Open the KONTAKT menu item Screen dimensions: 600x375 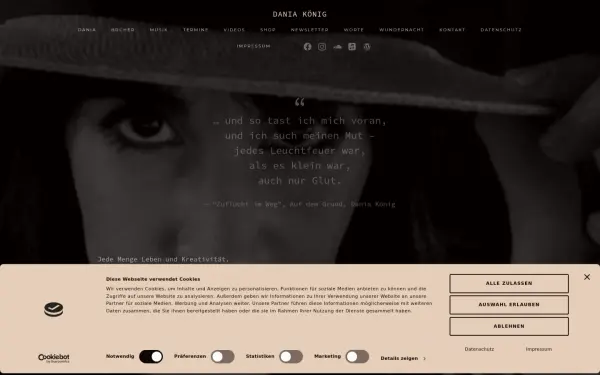coord(452,30)
